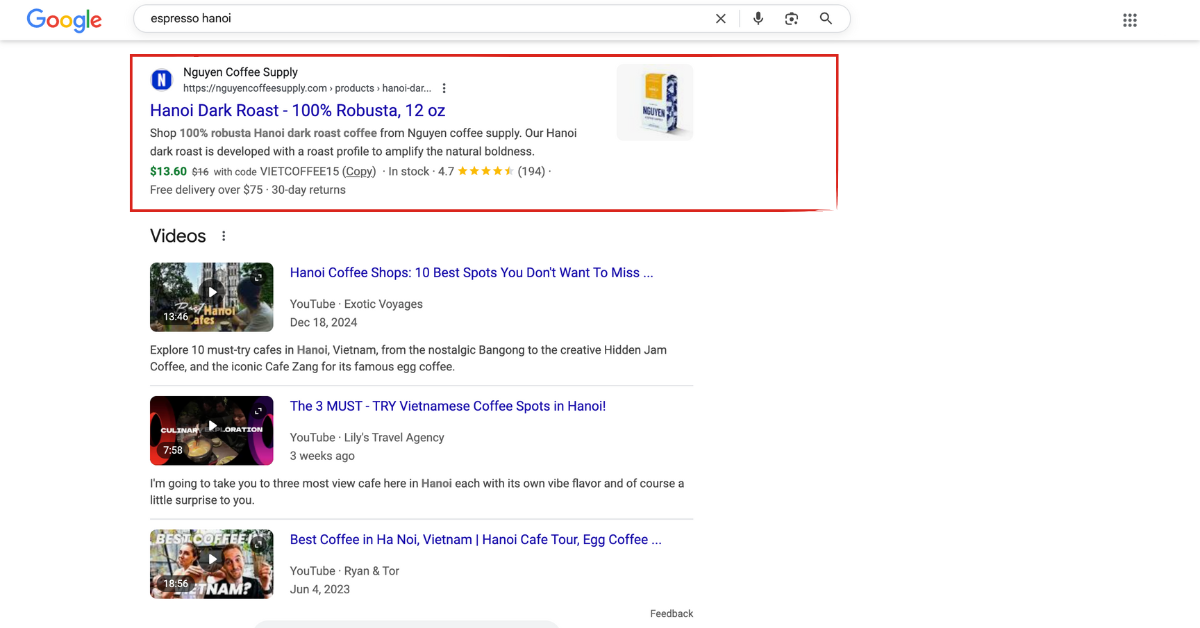Click Free delivery over $75 text

tap(206, 189)
